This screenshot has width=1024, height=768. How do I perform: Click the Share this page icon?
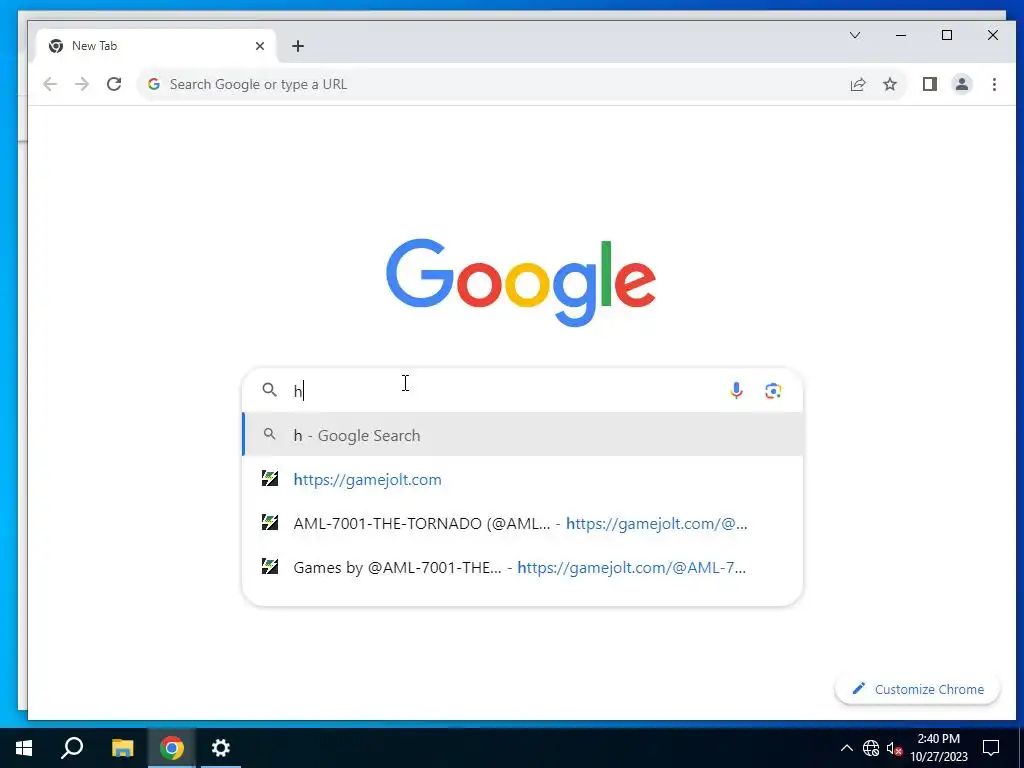[857, 84]
